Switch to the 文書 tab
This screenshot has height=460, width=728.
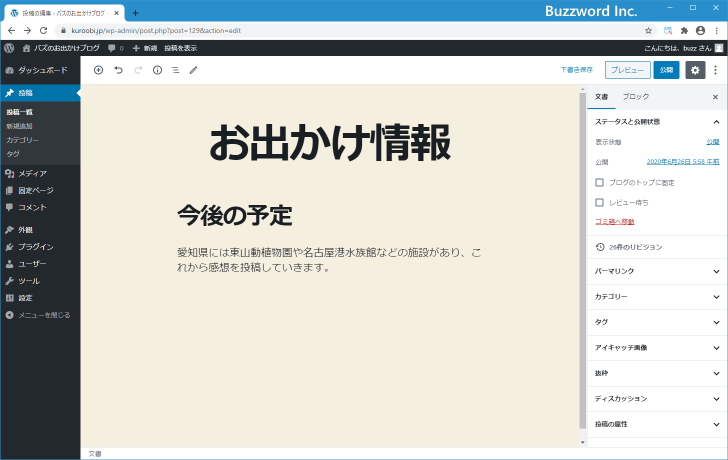[x=602, y=97]
